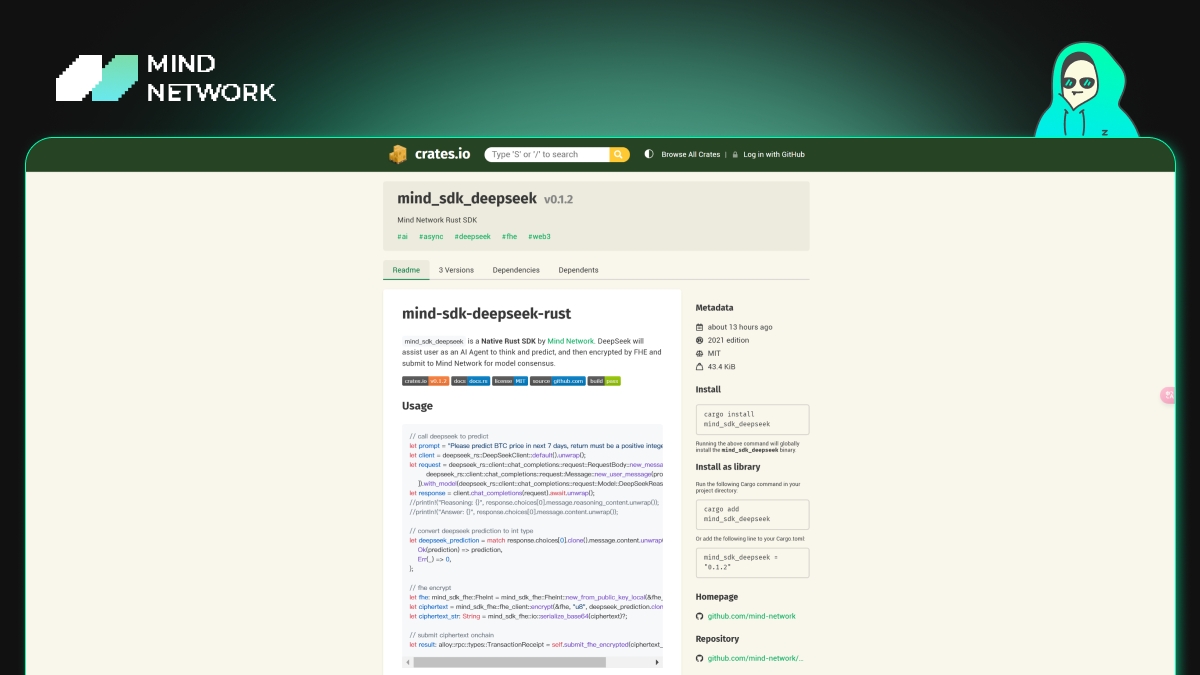Click the cargo add command box
The height and width of the screenshot is (675, 1200).
752,514
